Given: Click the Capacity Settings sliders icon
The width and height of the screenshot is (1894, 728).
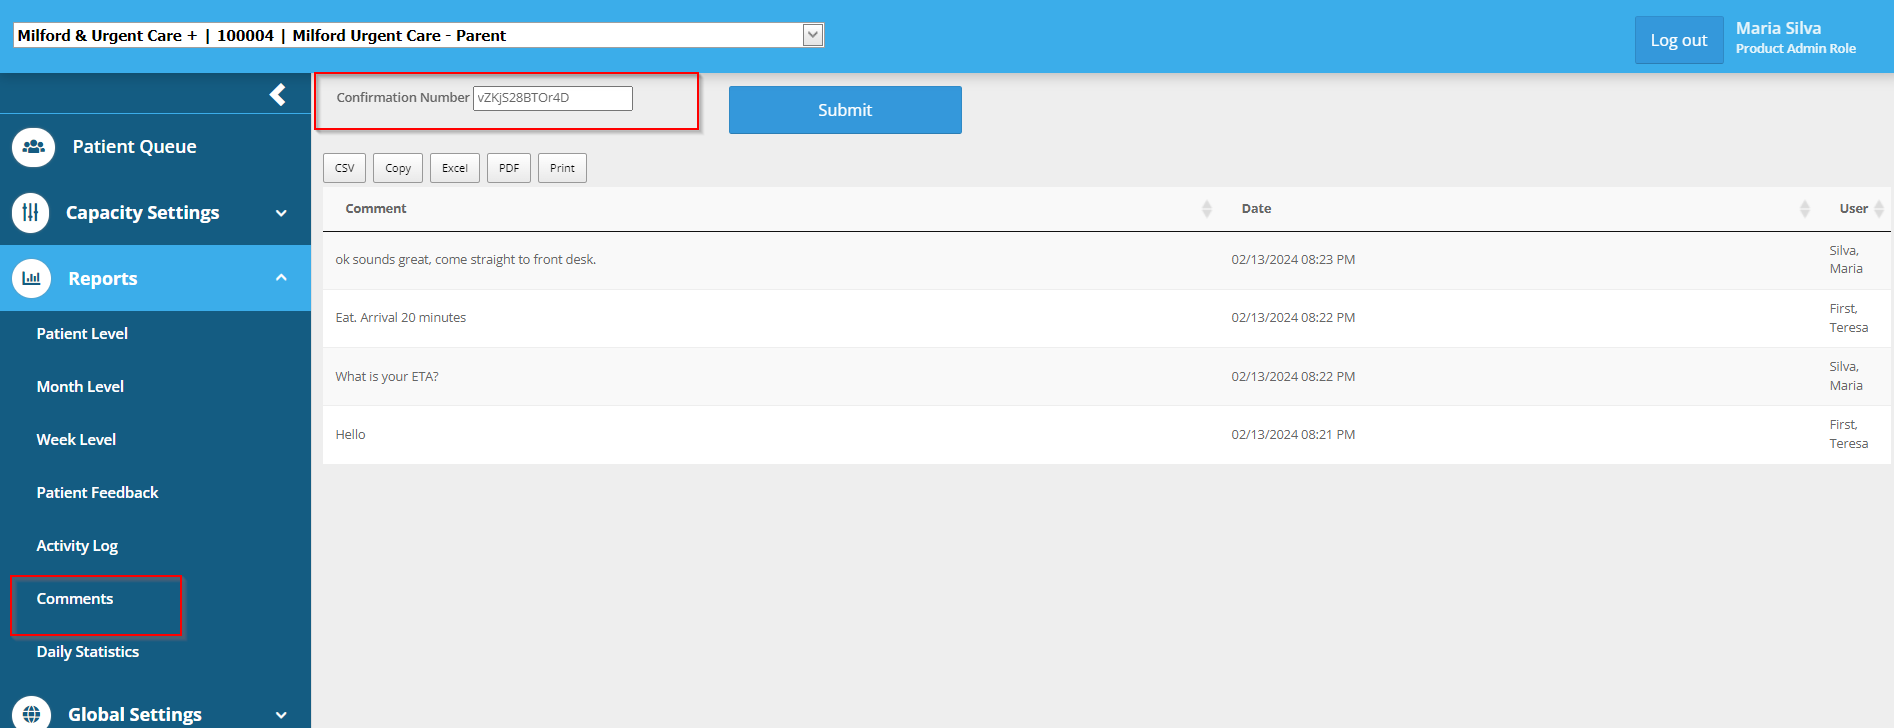Looking at the screenshot, I should [31, 213].
